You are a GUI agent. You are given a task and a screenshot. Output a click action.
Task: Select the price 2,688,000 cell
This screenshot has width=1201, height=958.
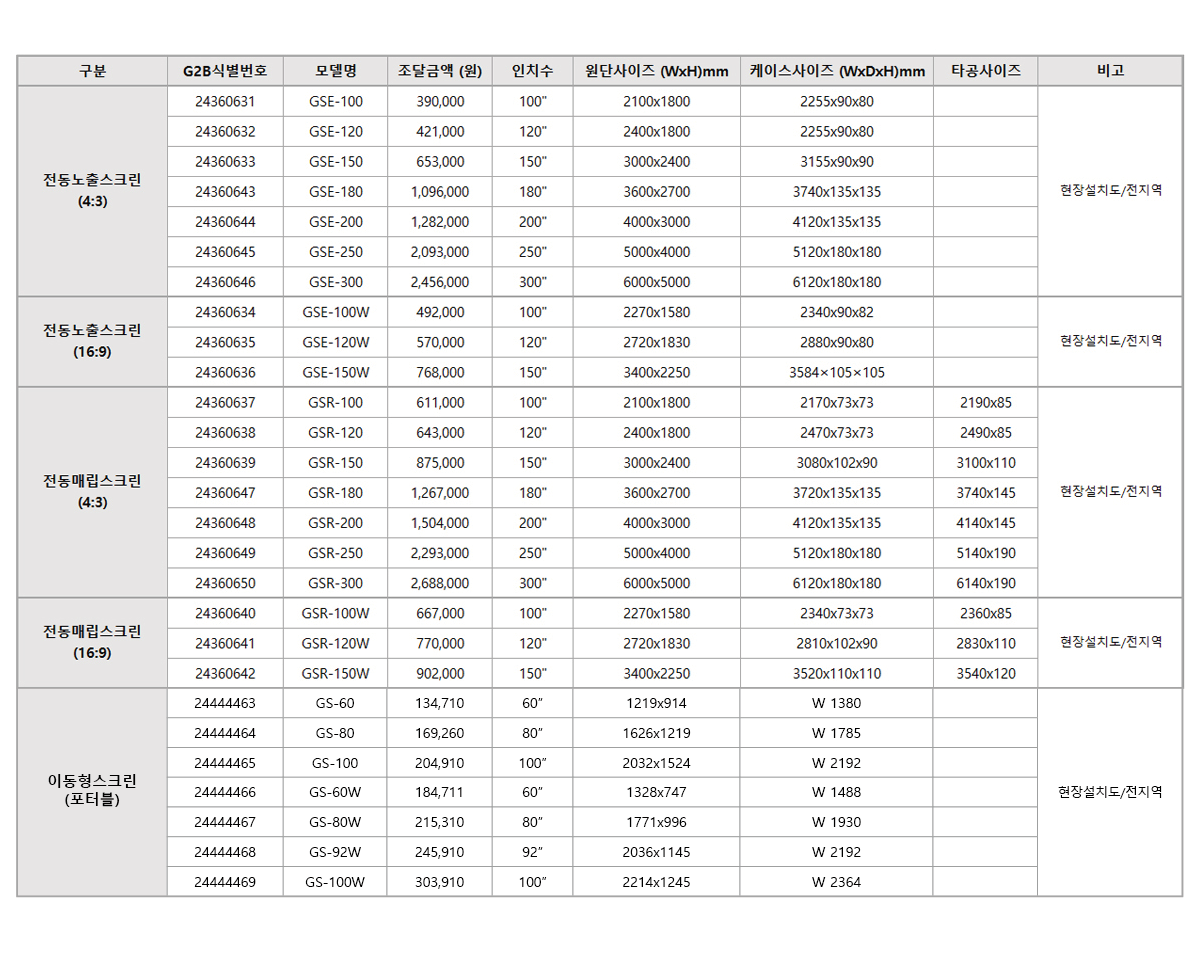(x=439, y=583)
